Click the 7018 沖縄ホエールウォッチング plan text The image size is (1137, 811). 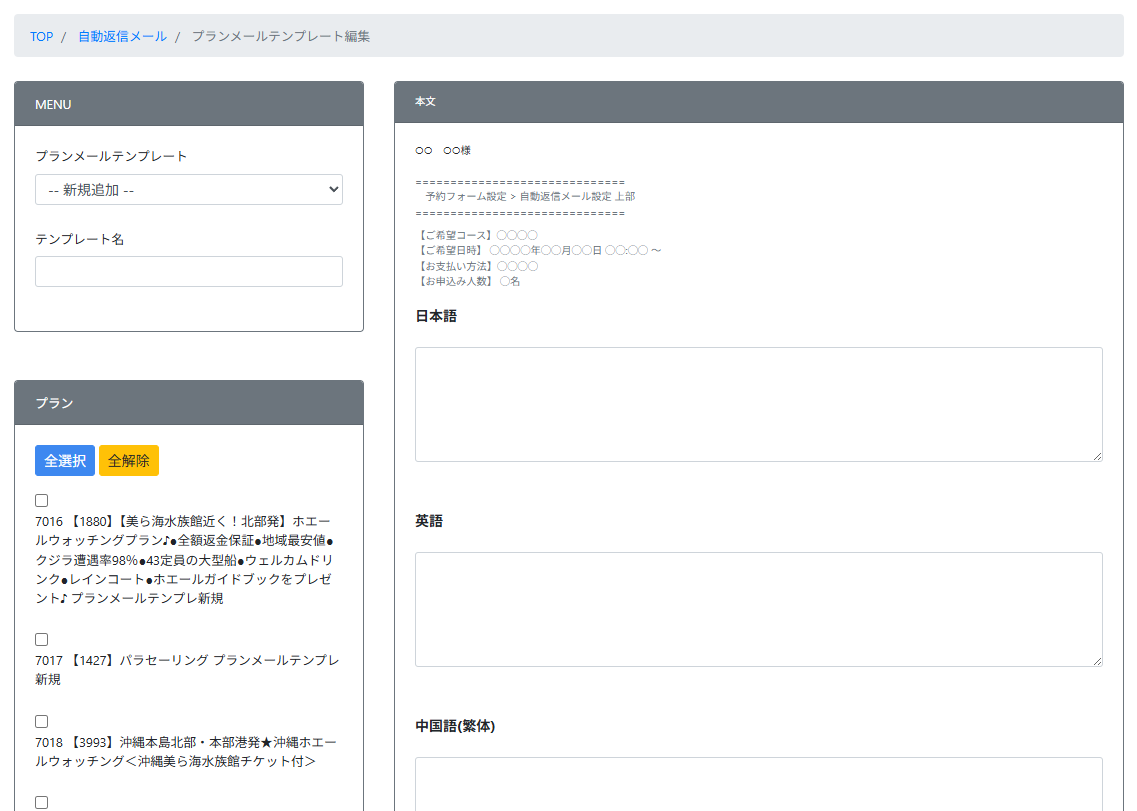pyautogui.click(x=185, y=752)
